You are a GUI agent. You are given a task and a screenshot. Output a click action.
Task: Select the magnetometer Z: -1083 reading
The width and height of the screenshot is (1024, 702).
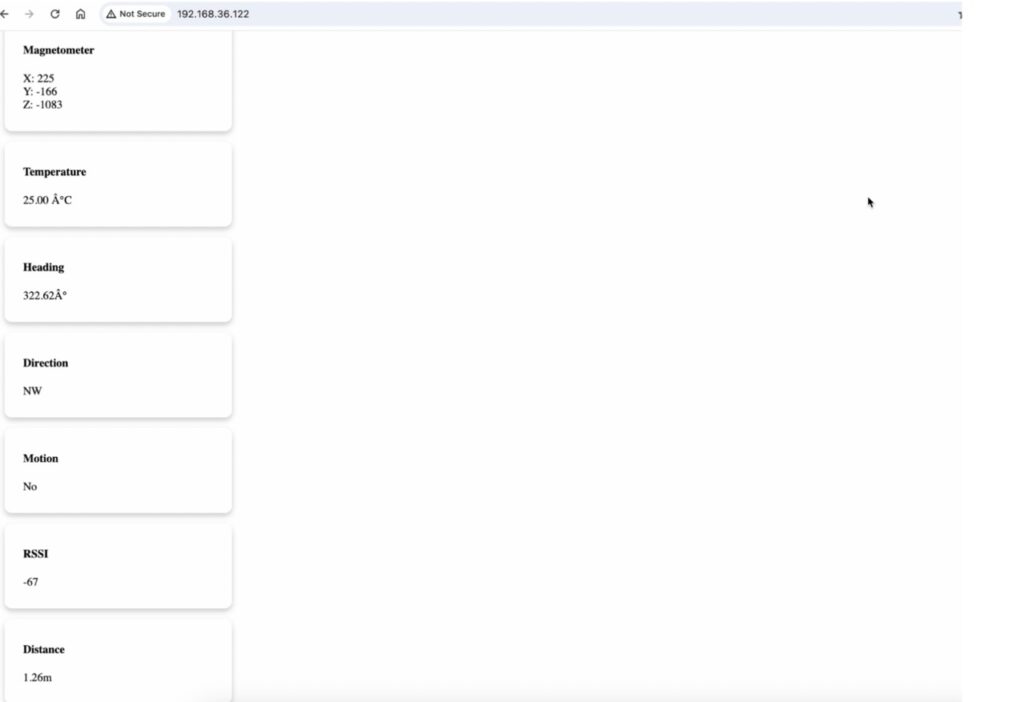[x=43, y=104]
